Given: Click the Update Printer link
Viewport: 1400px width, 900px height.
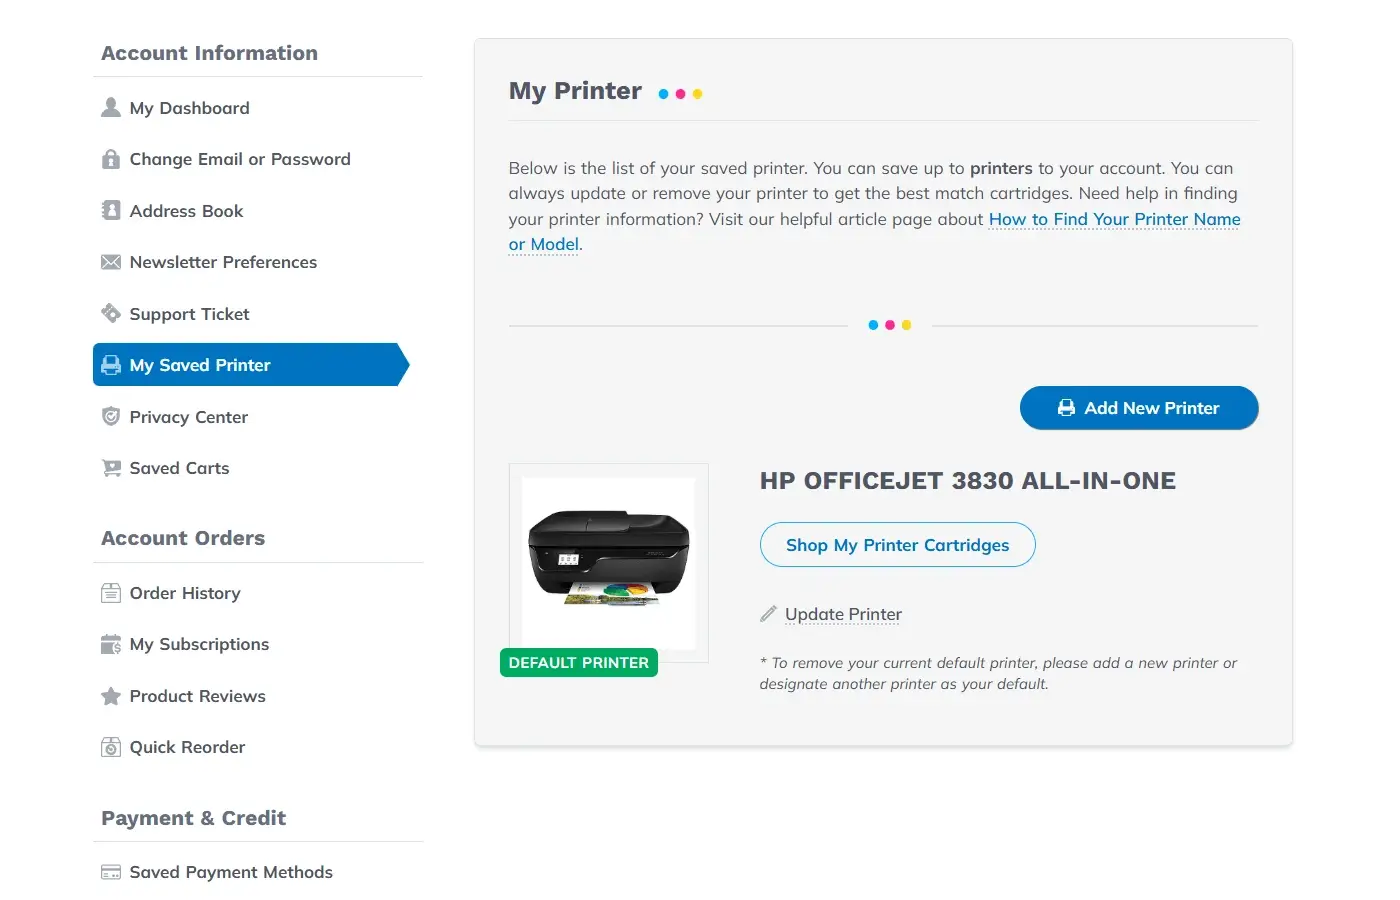Looking at the screenshot, I should point(843,614).
